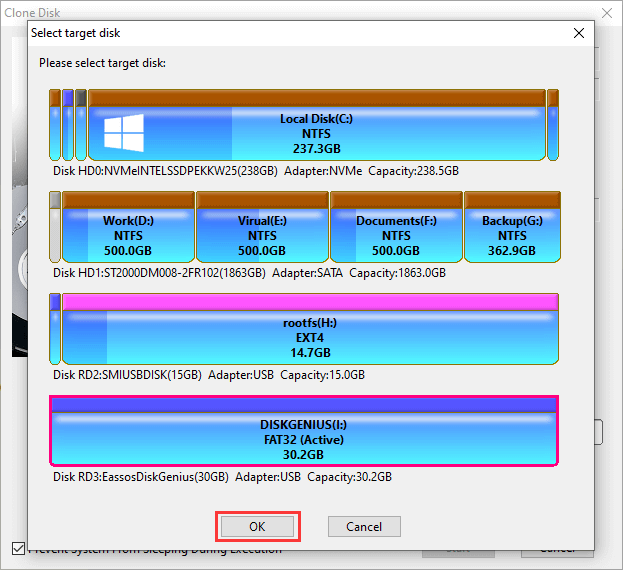Click the small partition at HD0's right end

[552, 125]
